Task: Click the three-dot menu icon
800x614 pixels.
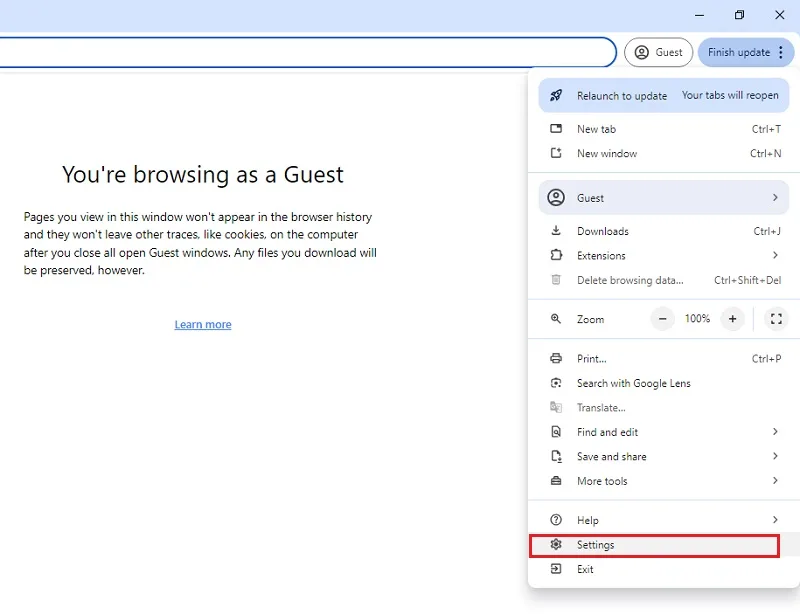Action: (x=781, y=52)
